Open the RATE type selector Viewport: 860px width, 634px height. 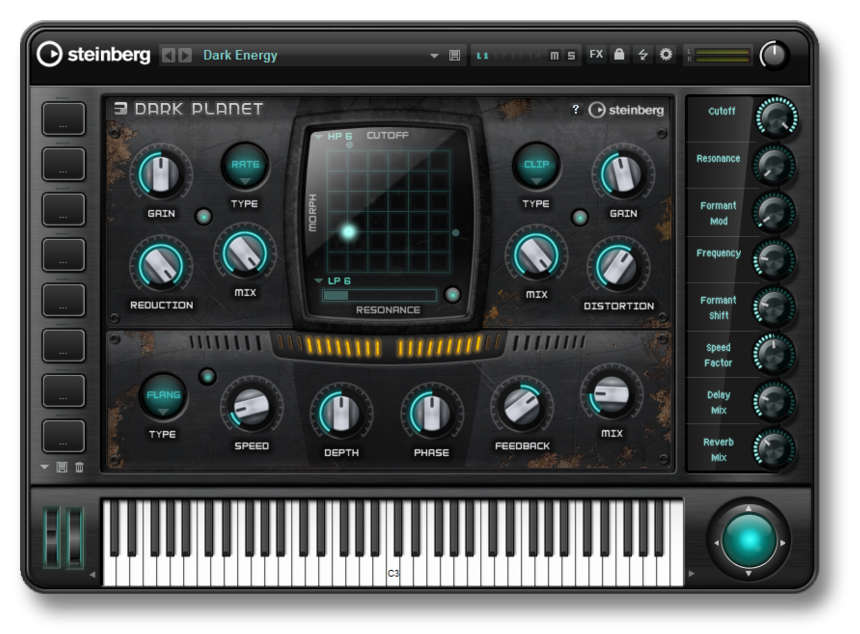coord(245,165)
